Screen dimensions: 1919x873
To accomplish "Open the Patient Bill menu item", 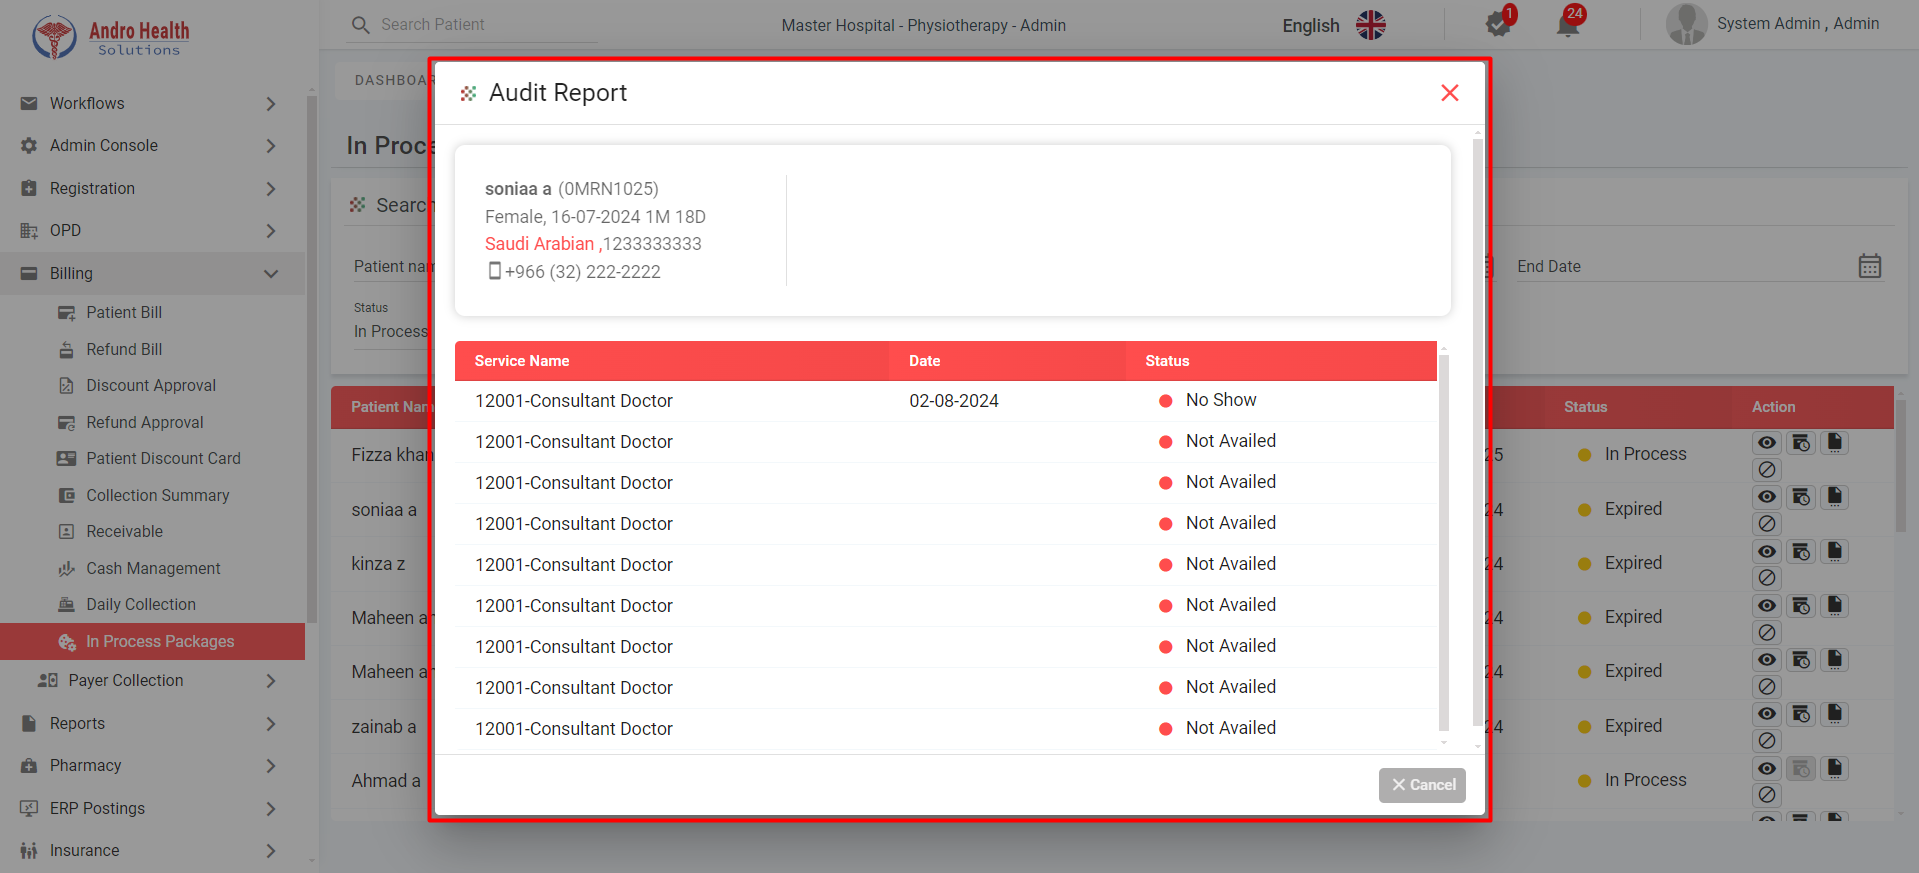I will point(124,312).
